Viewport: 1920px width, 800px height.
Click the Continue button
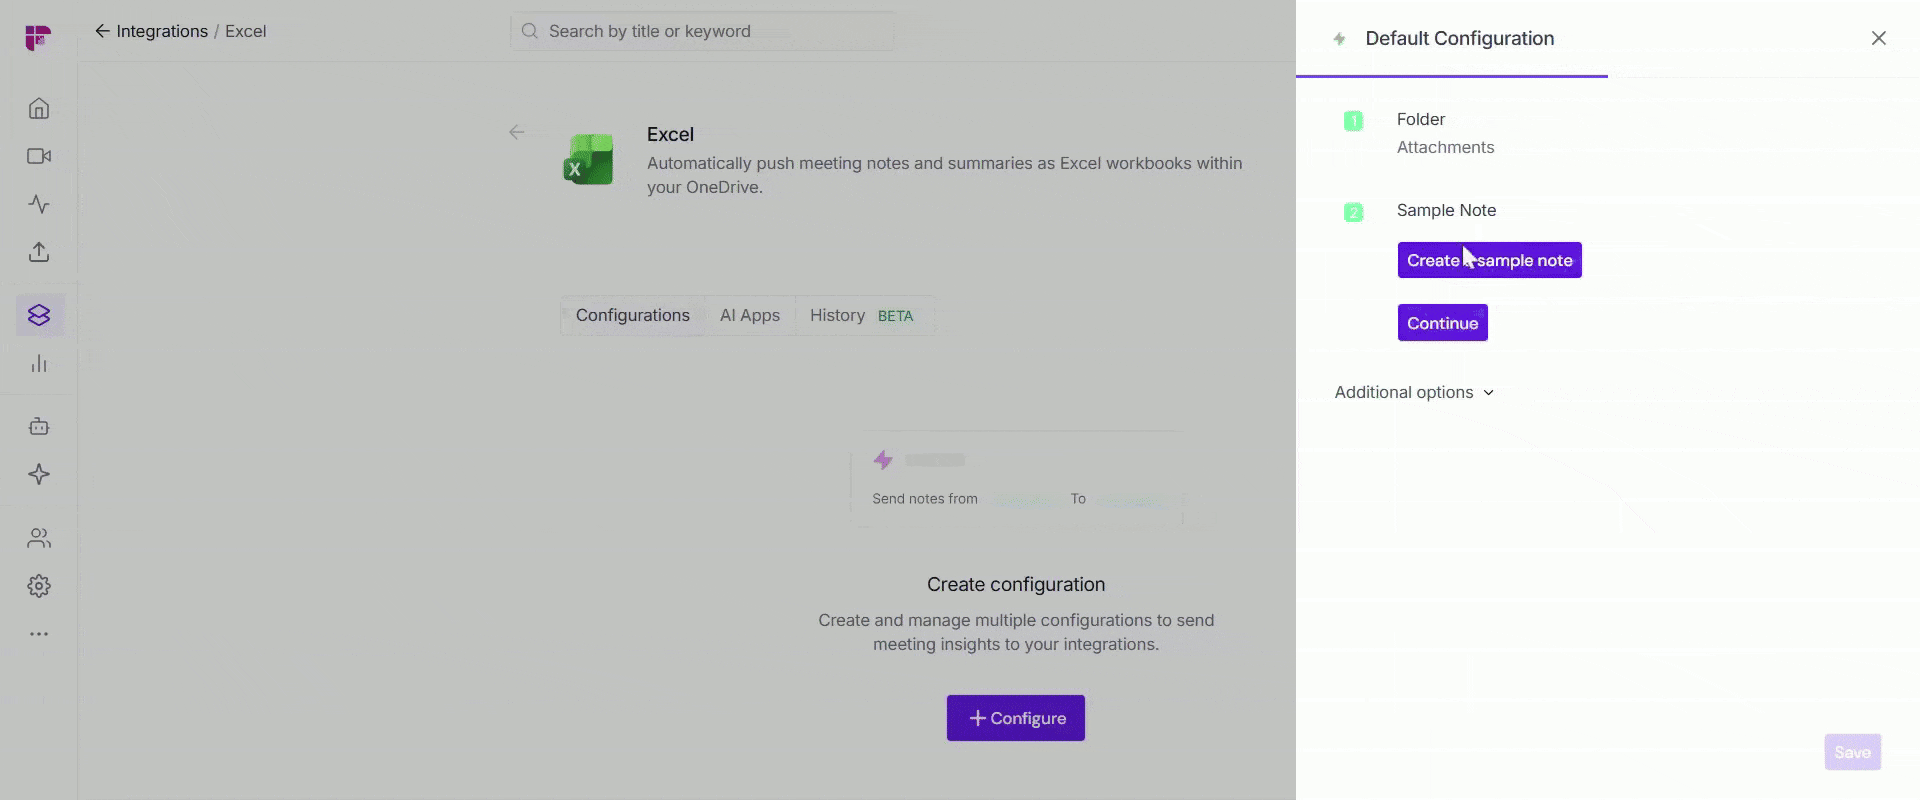[x=1443, y=323]
